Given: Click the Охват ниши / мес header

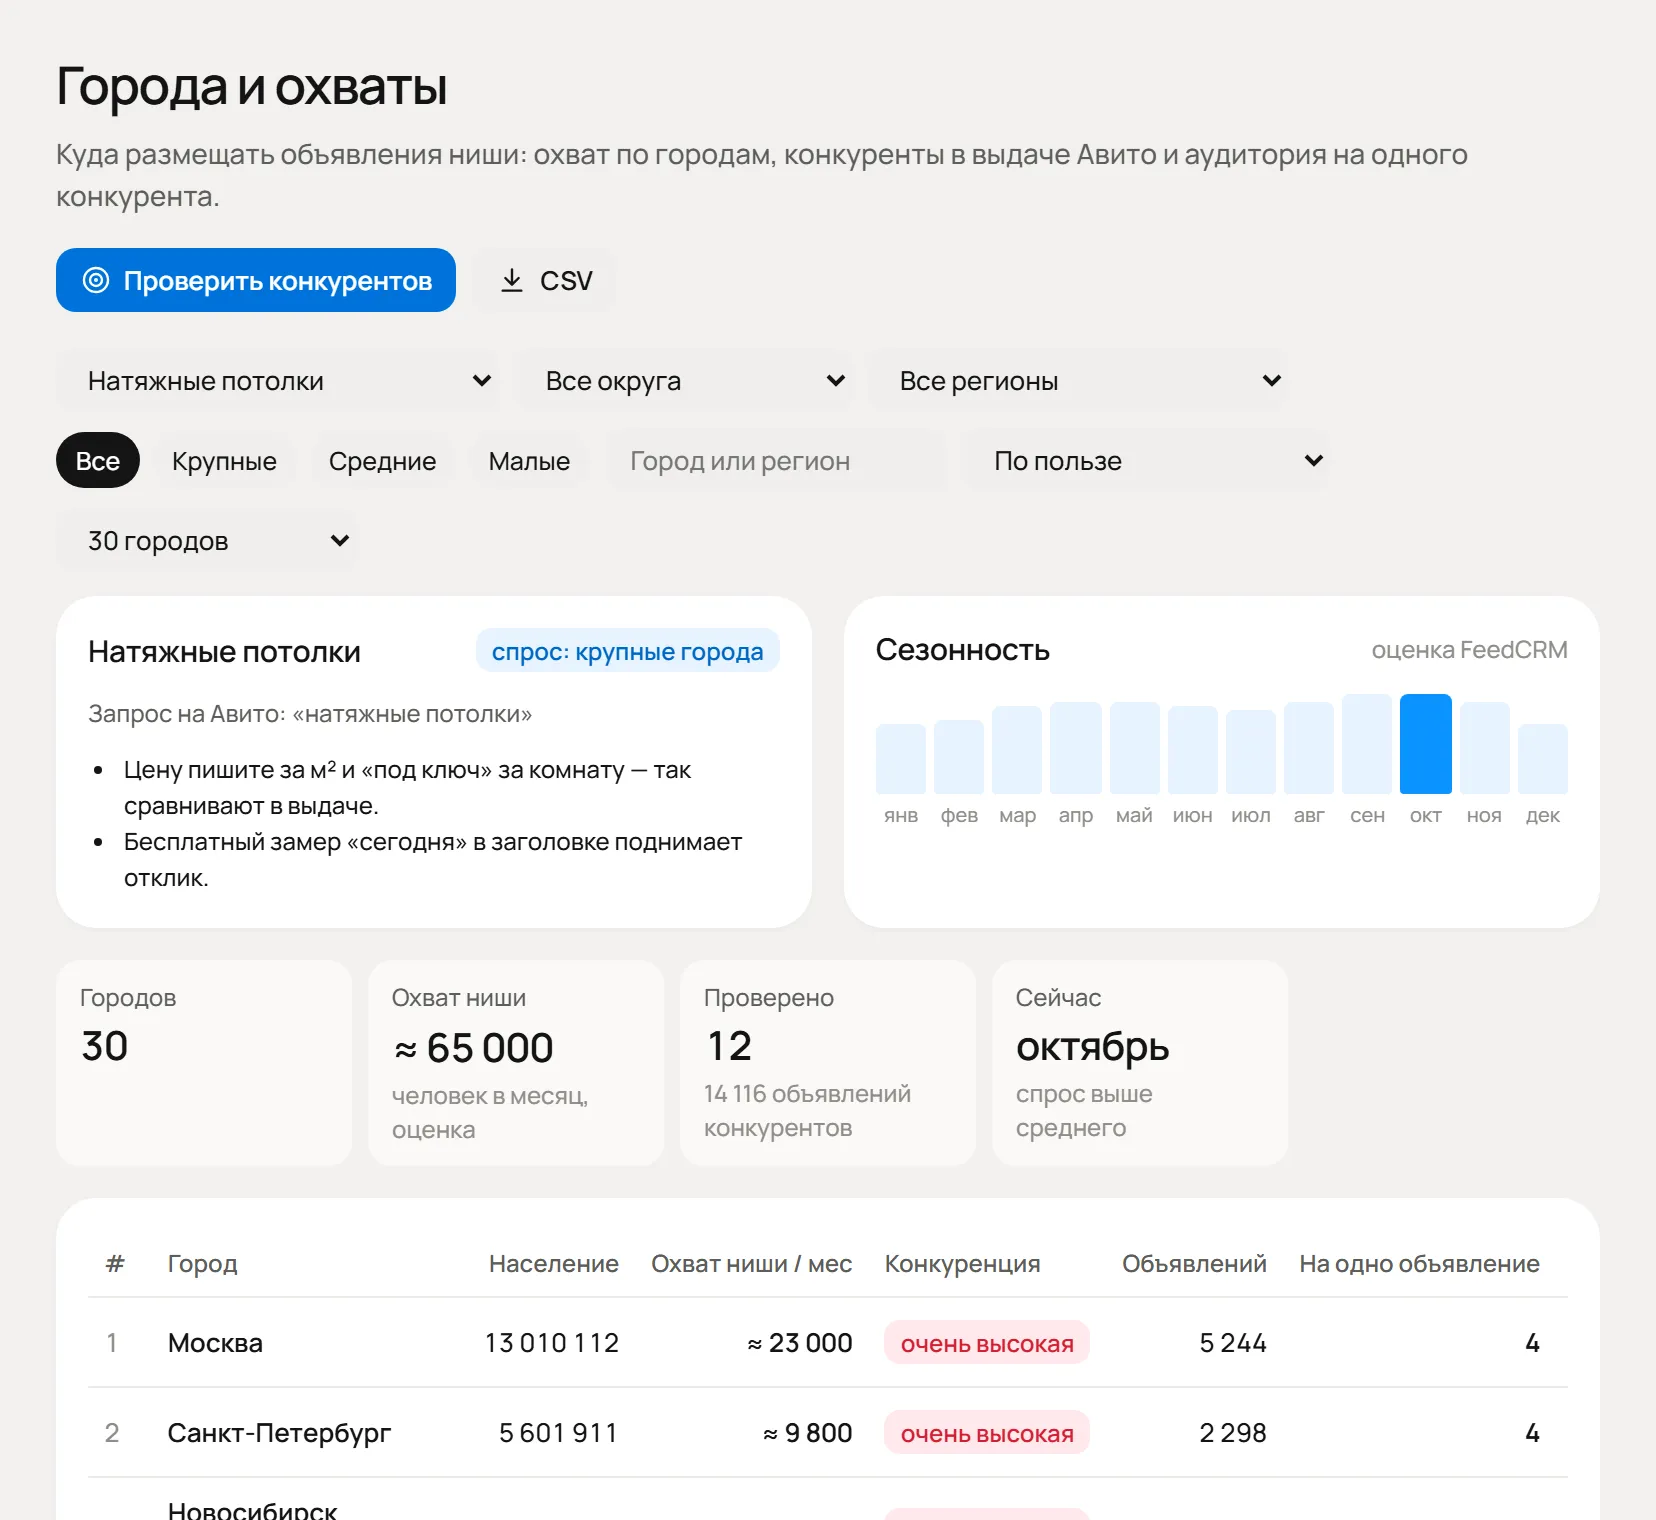Looking at the screenshot, I should [752, 1263].
